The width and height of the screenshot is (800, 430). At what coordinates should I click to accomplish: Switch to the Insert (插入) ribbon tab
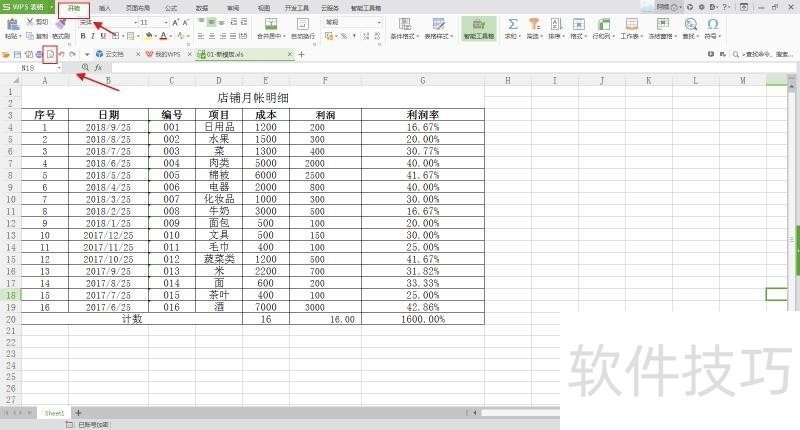pos(105,7)
